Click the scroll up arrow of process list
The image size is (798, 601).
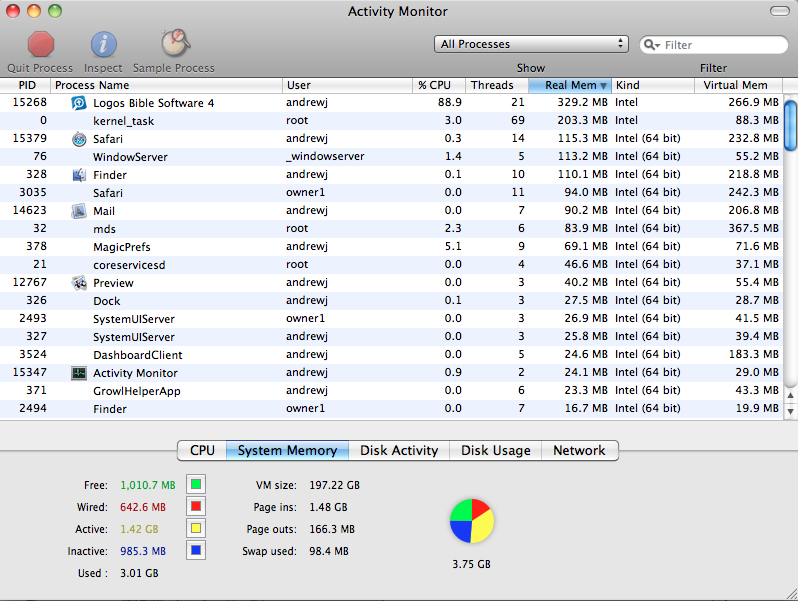point(790,394)
